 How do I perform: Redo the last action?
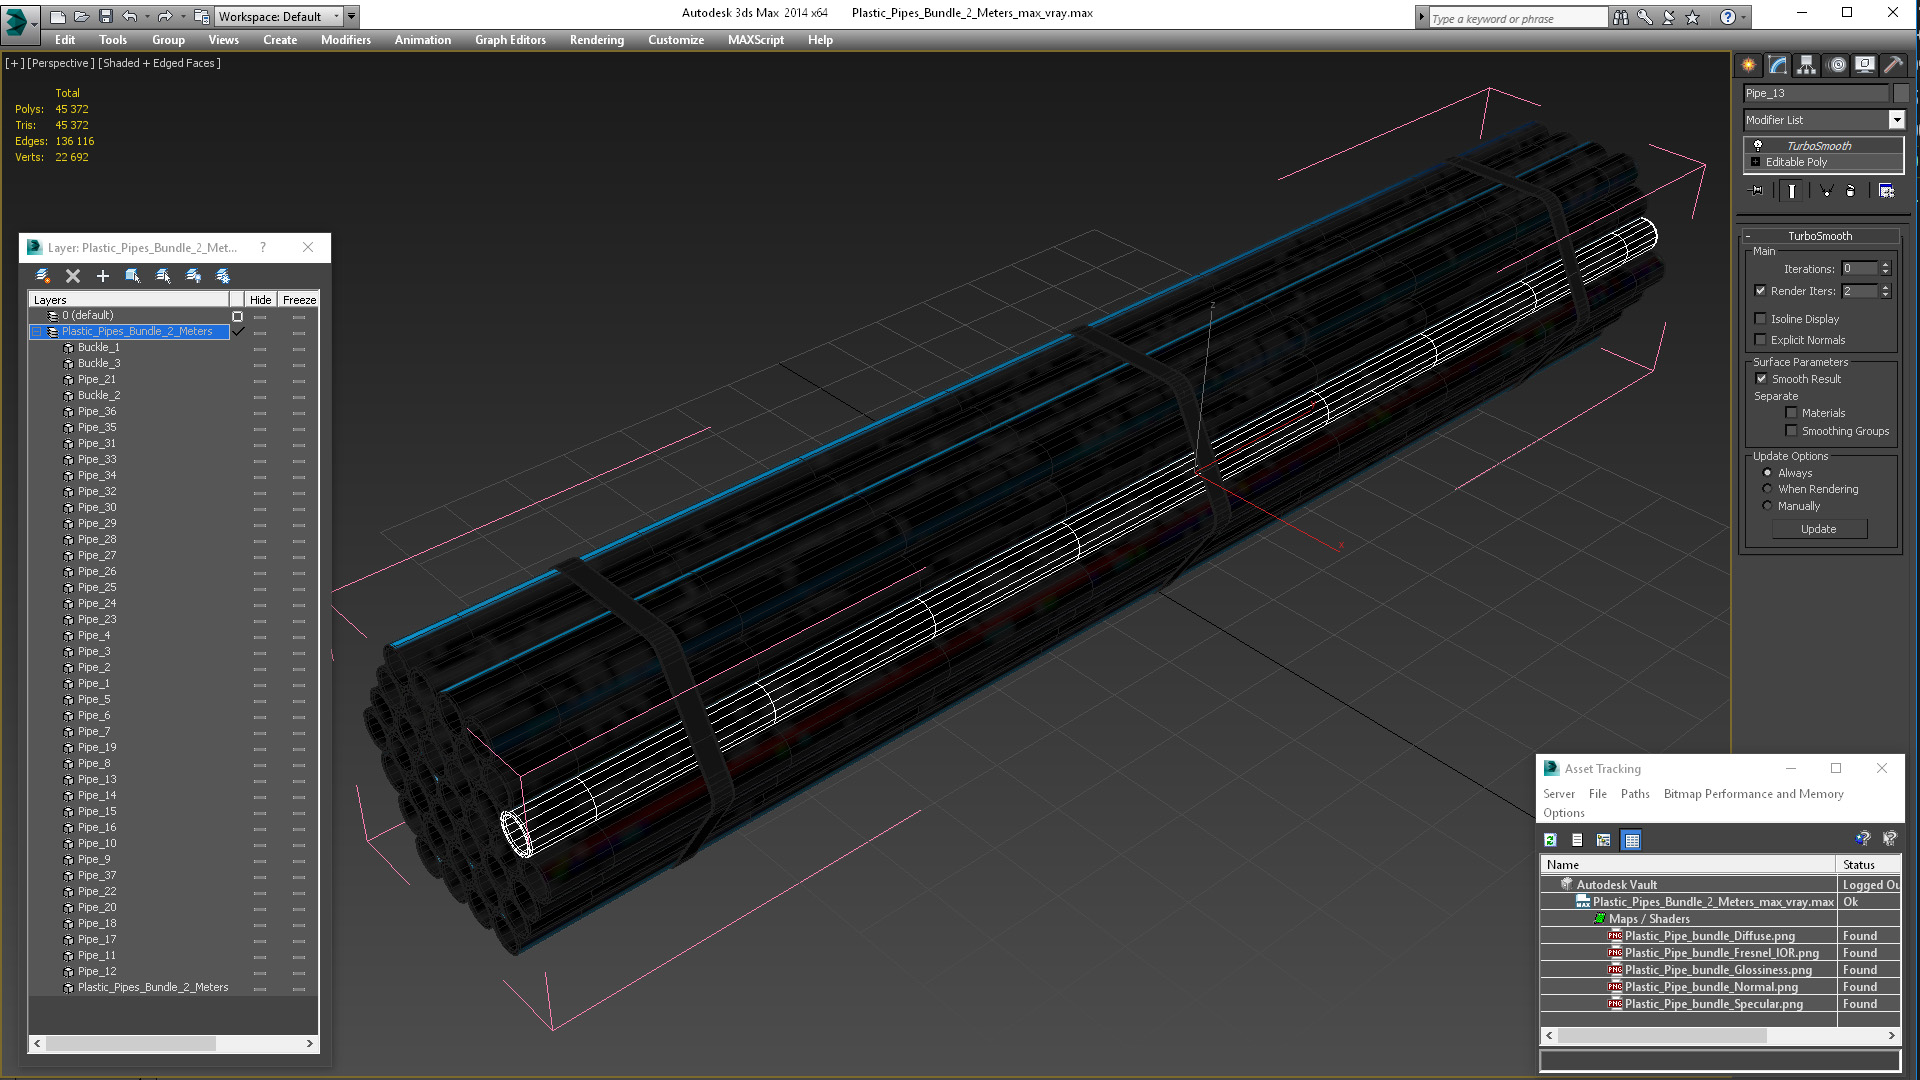coord(164,16)
